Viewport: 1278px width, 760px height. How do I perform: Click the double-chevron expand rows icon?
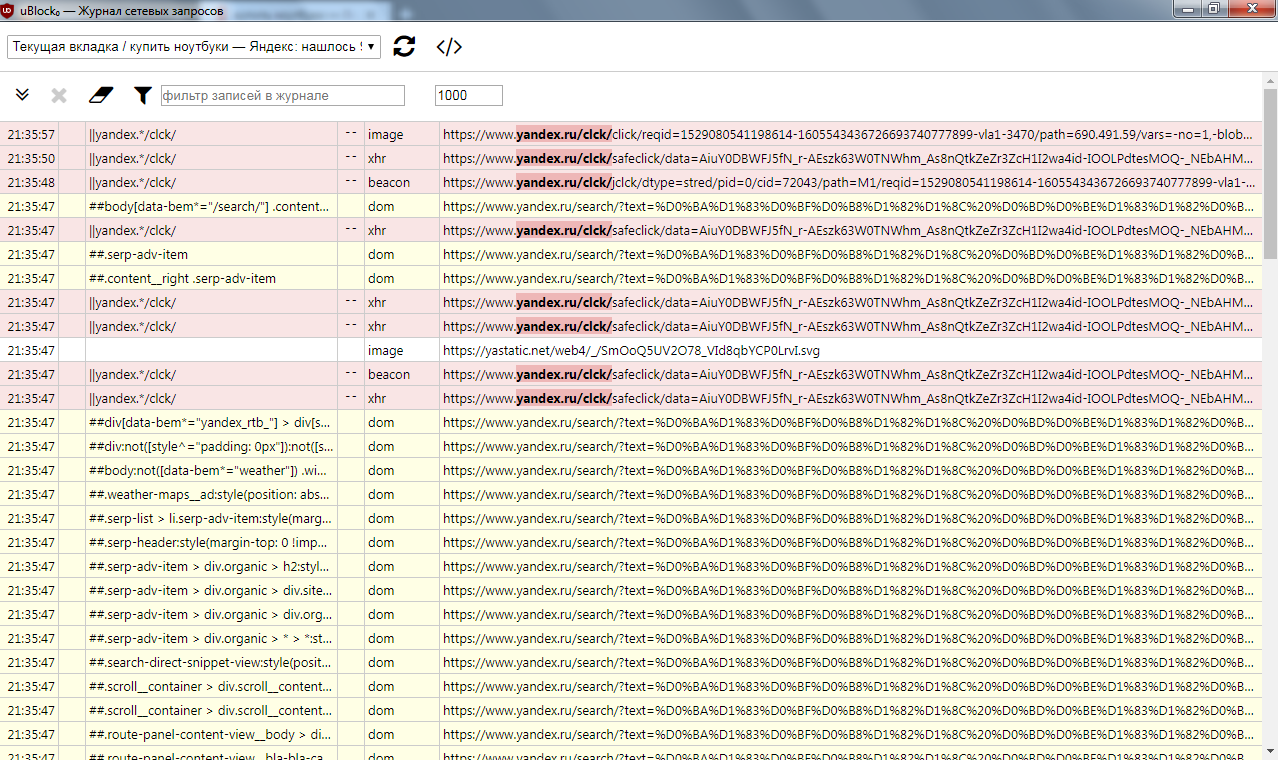23,95
